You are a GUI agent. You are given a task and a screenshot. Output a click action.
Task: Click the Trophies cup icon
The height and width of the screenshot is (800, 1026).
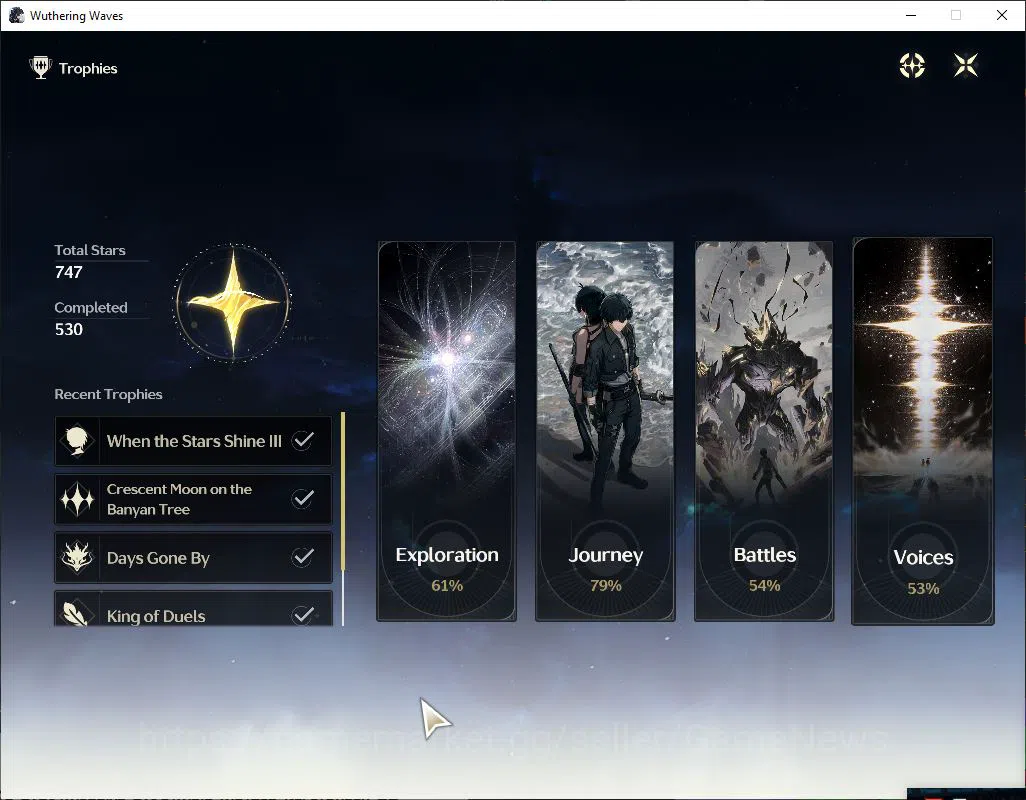click(x=41, y=67)
